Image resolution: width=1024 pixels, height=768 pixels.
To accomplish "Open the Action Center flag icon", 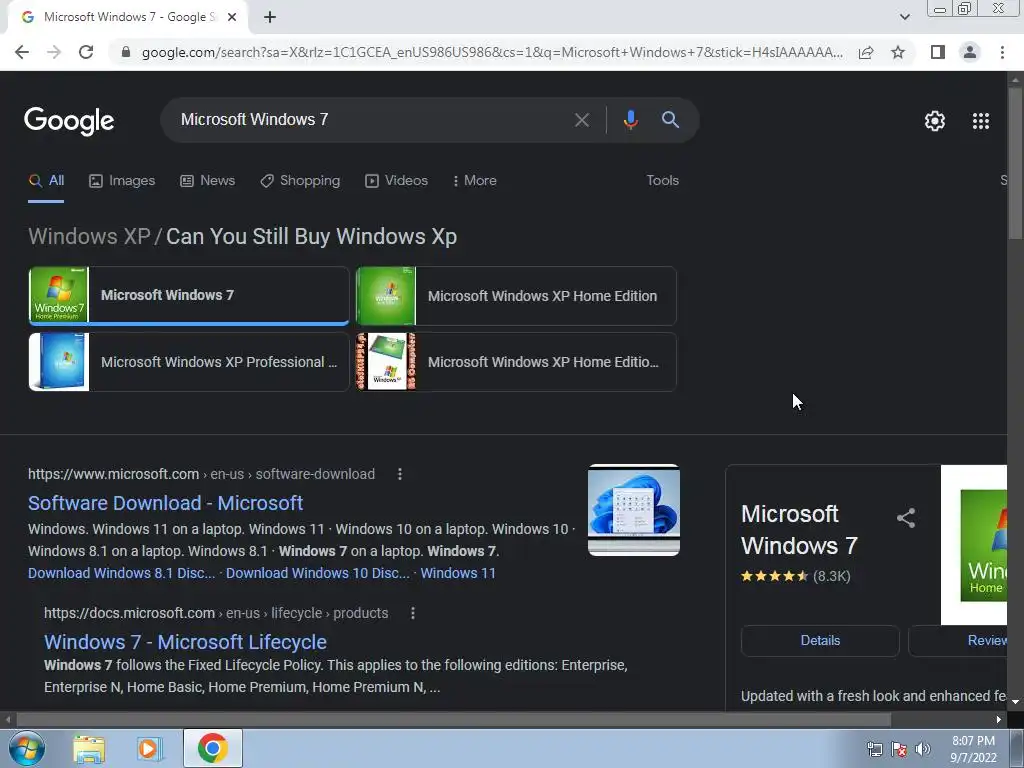I will [899, 749].
